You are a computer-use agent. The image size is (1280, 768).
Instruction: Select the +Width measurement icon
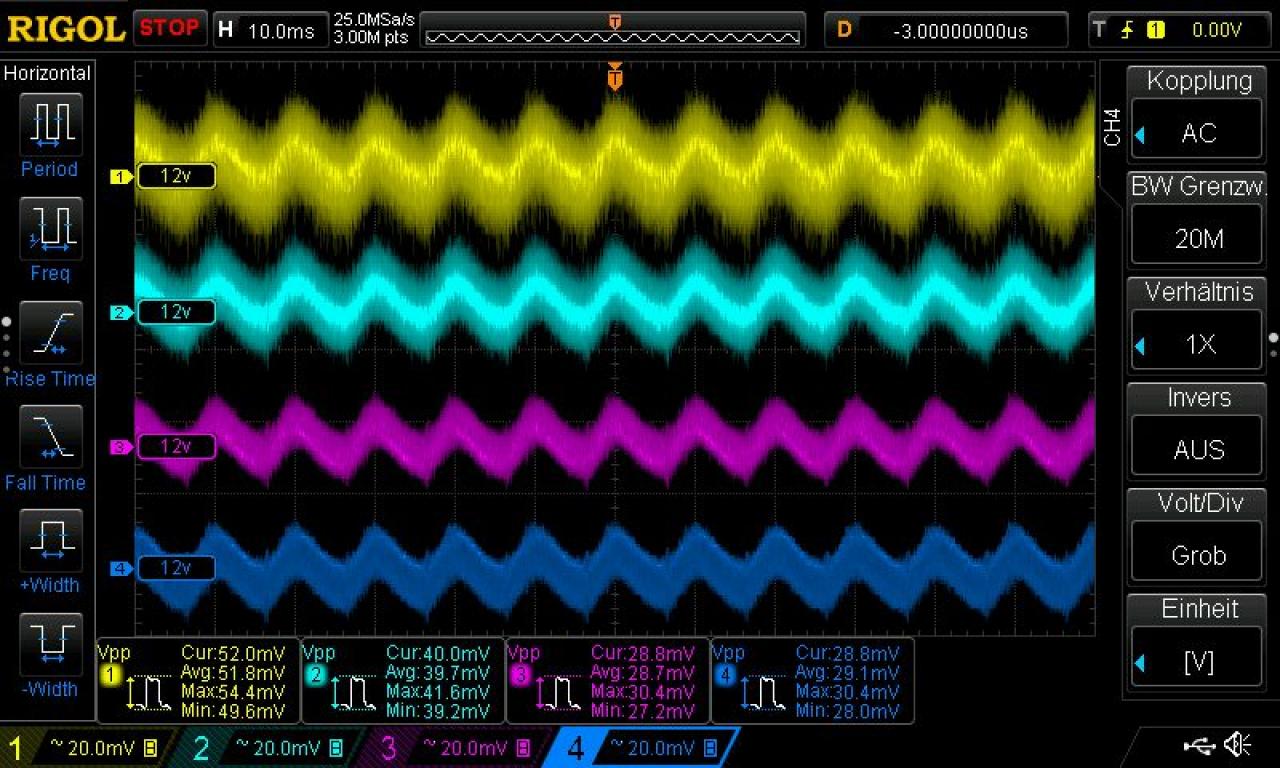click(50, 540)
